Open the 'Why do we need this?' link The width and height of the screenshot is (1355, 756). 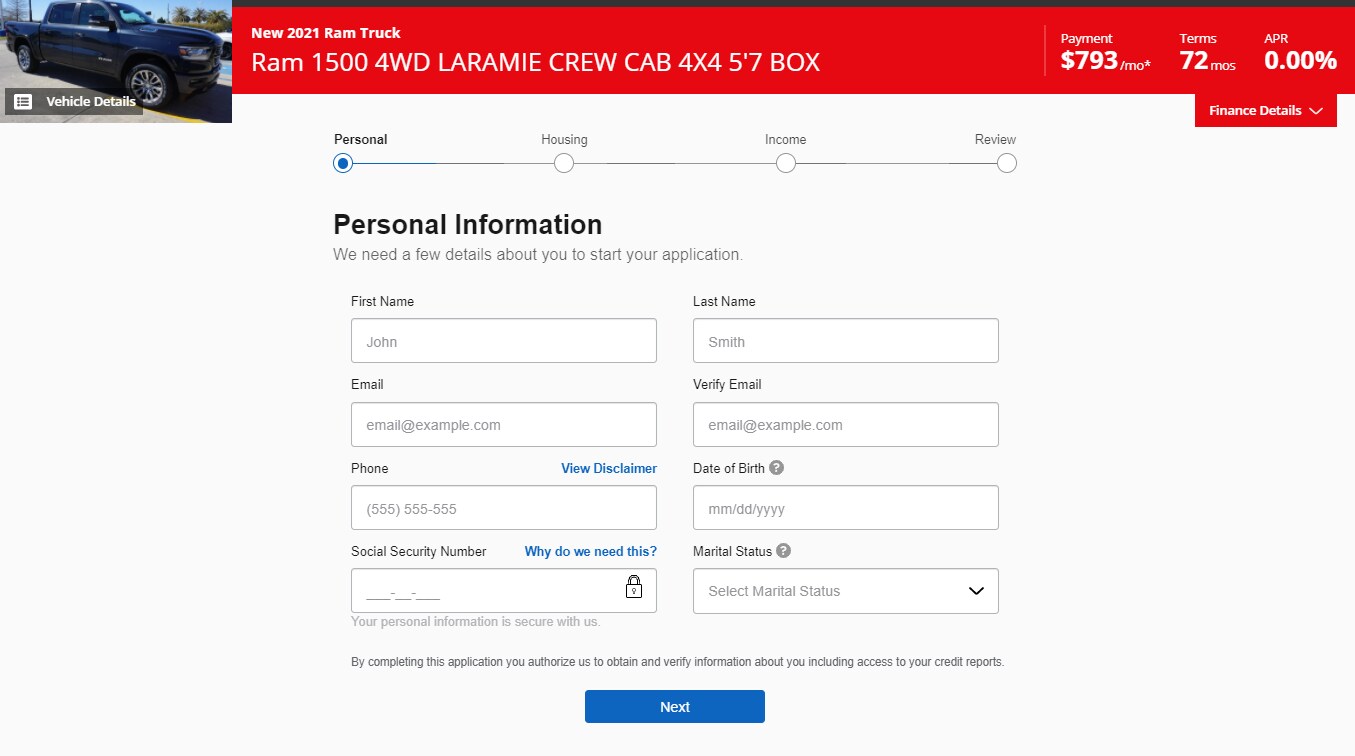[591, 551]
